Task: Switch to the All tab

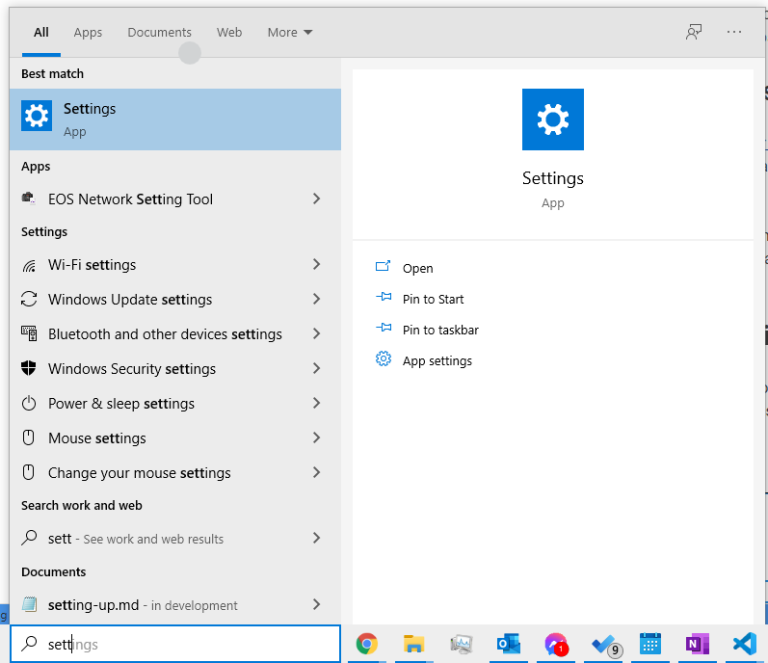Action: coord(41,32)
